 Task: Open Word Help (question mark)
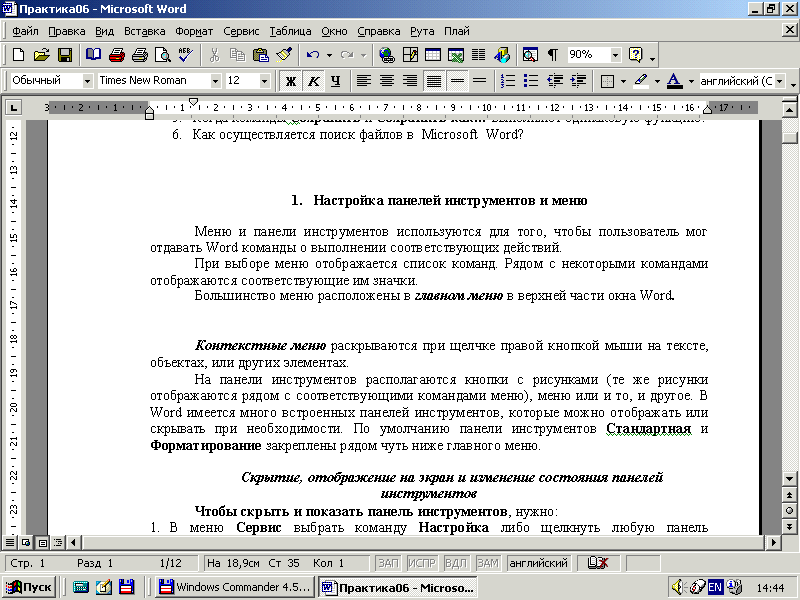click(x=636, y=55)
